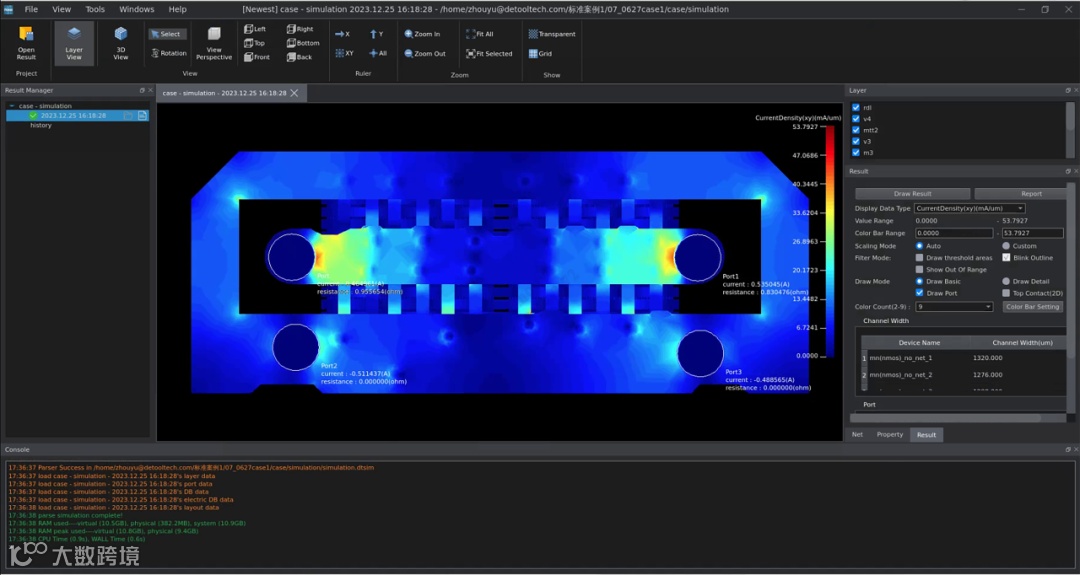The height and width of the screenshot is (575, 1080).
Task: Click the current density color bar legend
Action: 829,241
